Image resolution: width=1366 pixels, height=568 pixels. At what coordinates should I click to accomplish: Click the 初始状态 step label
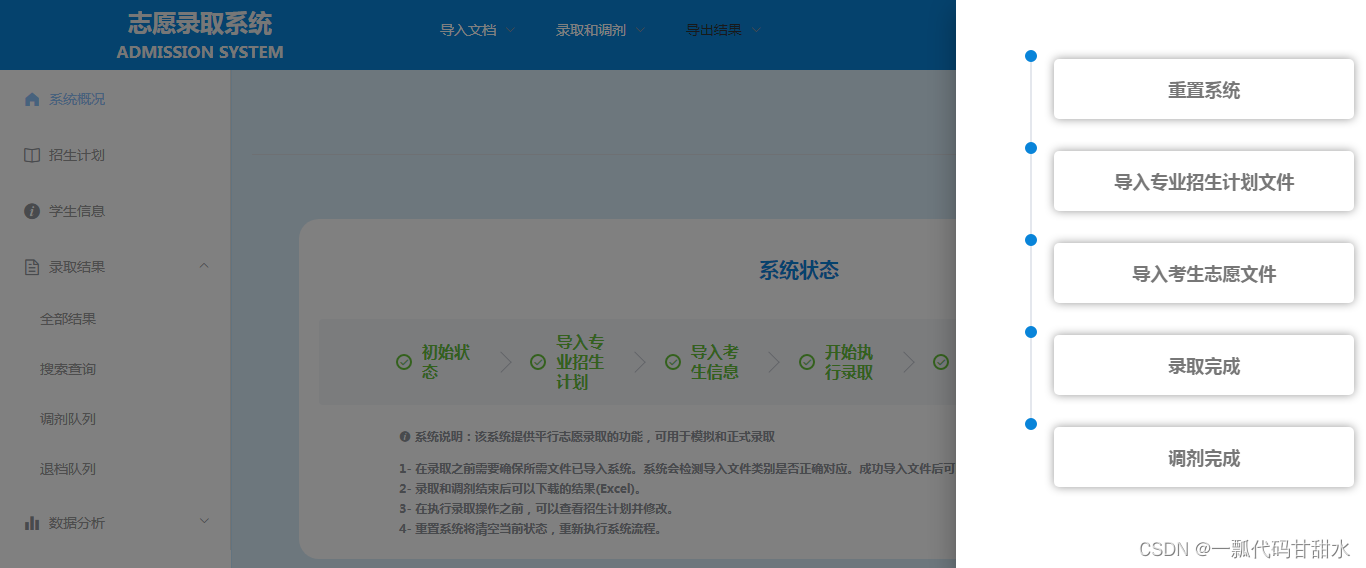pyautogui.click(x=445, y=362)
